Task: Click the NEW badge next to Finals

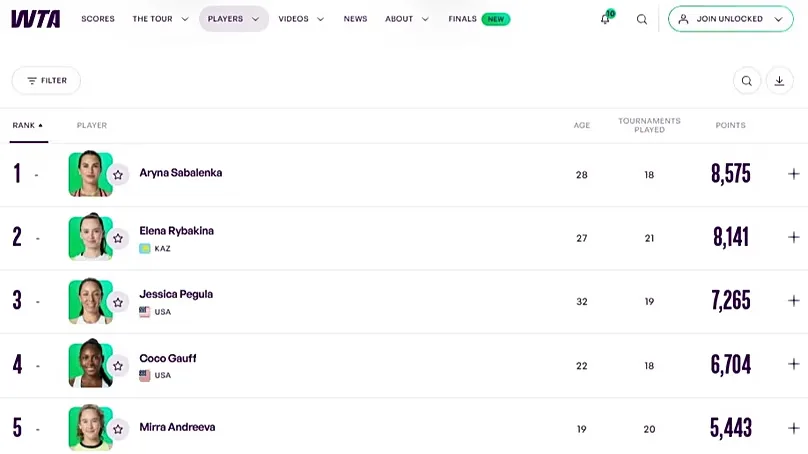Action: [496, 19]
